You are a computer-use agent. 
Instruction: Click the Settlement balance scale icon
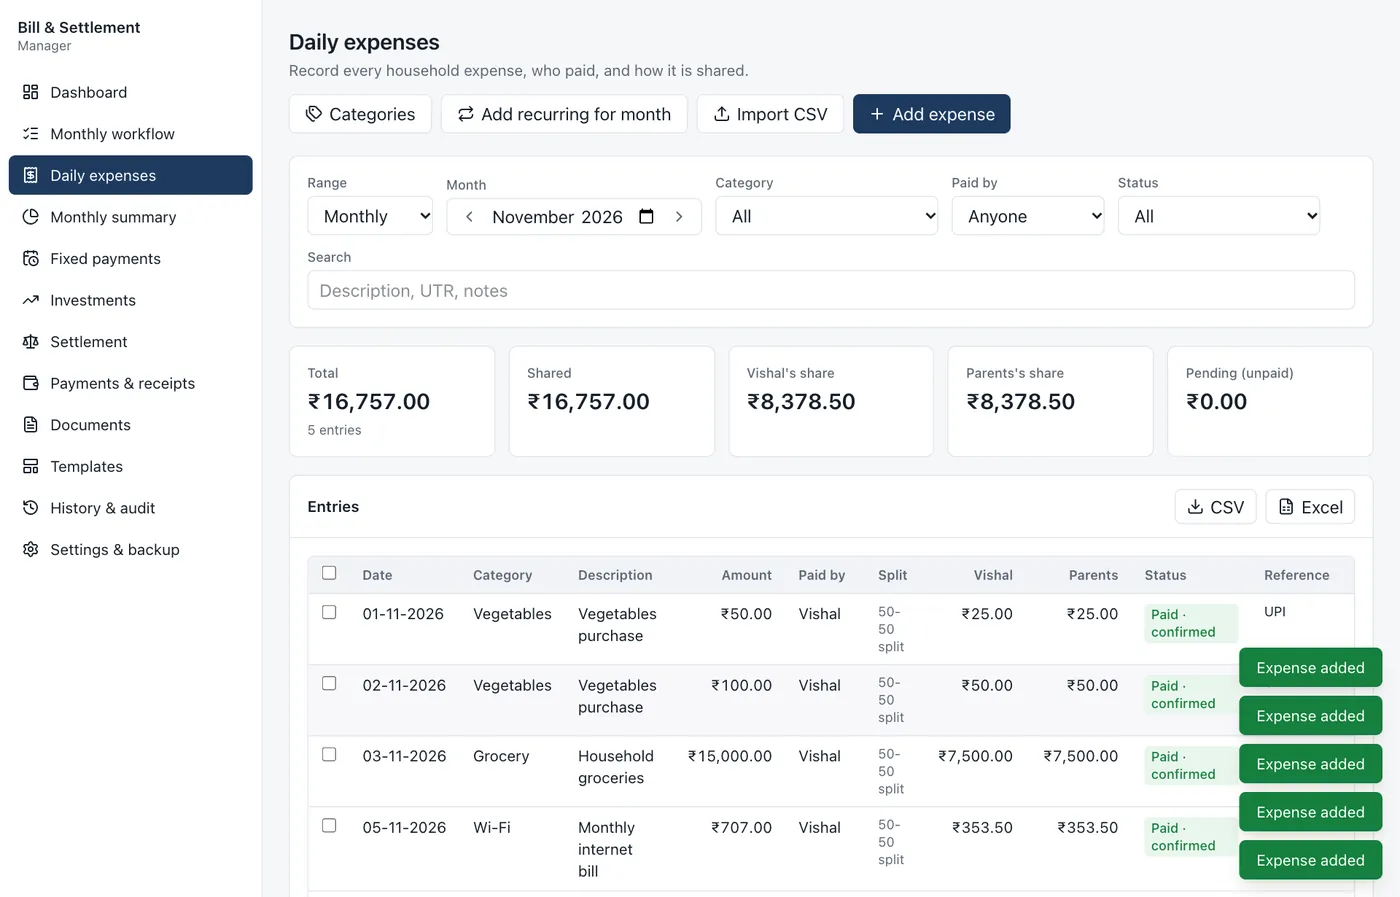pyautogui.click(x=31, y=342)
